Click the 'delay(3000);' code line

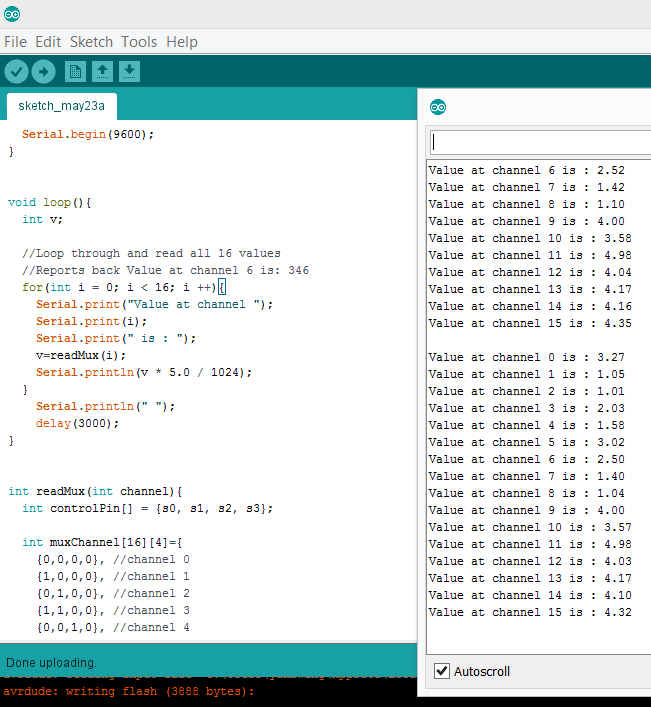[78, 423]
